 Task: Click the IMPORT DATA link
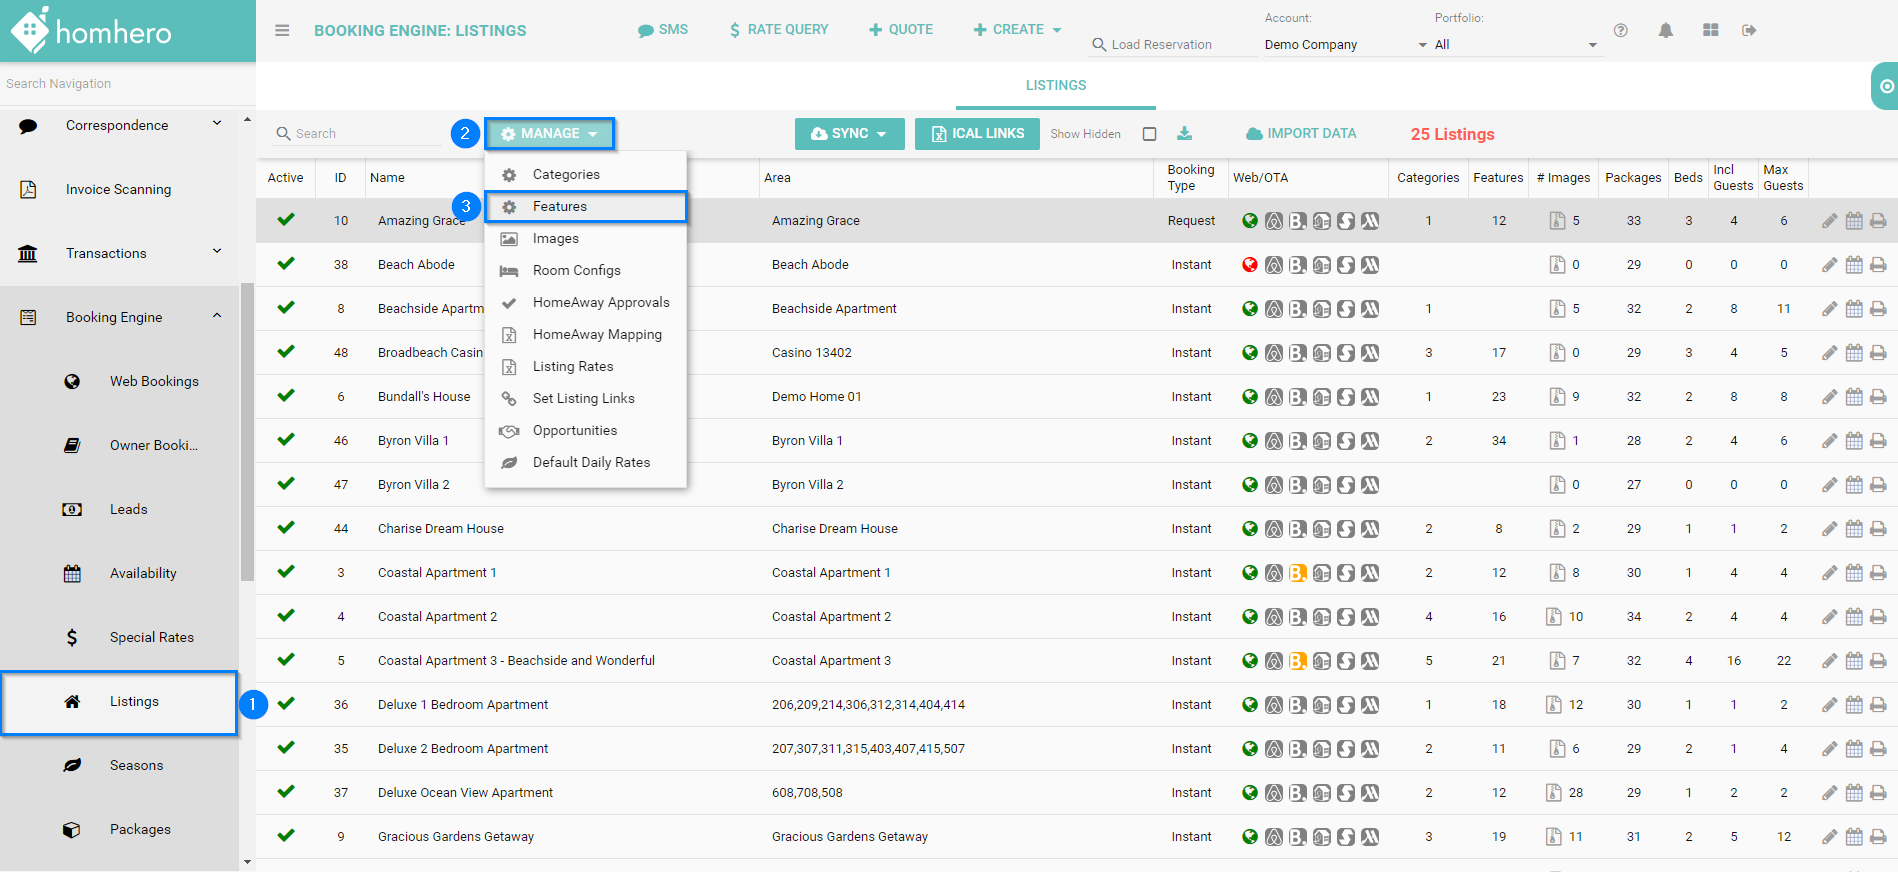pyautogui.click(x=1301, y=134)
